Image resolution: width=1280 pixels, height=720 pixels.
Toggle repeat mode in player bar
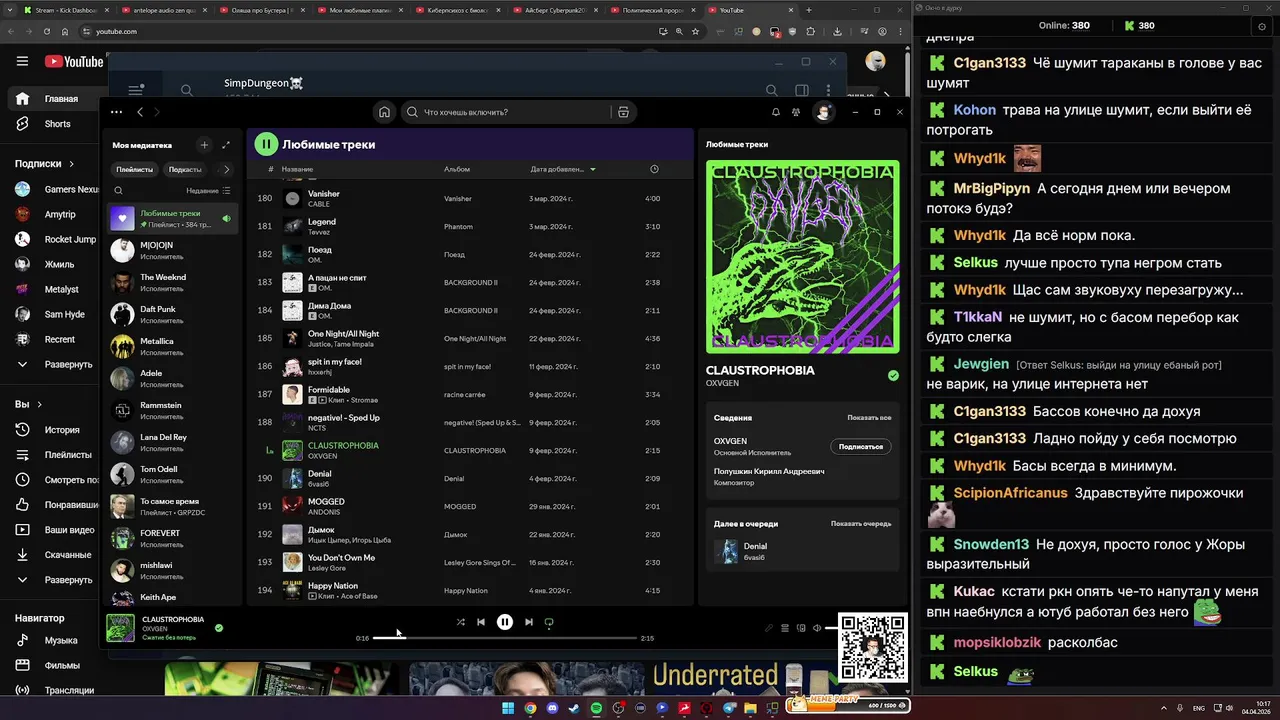coord(549,622)
